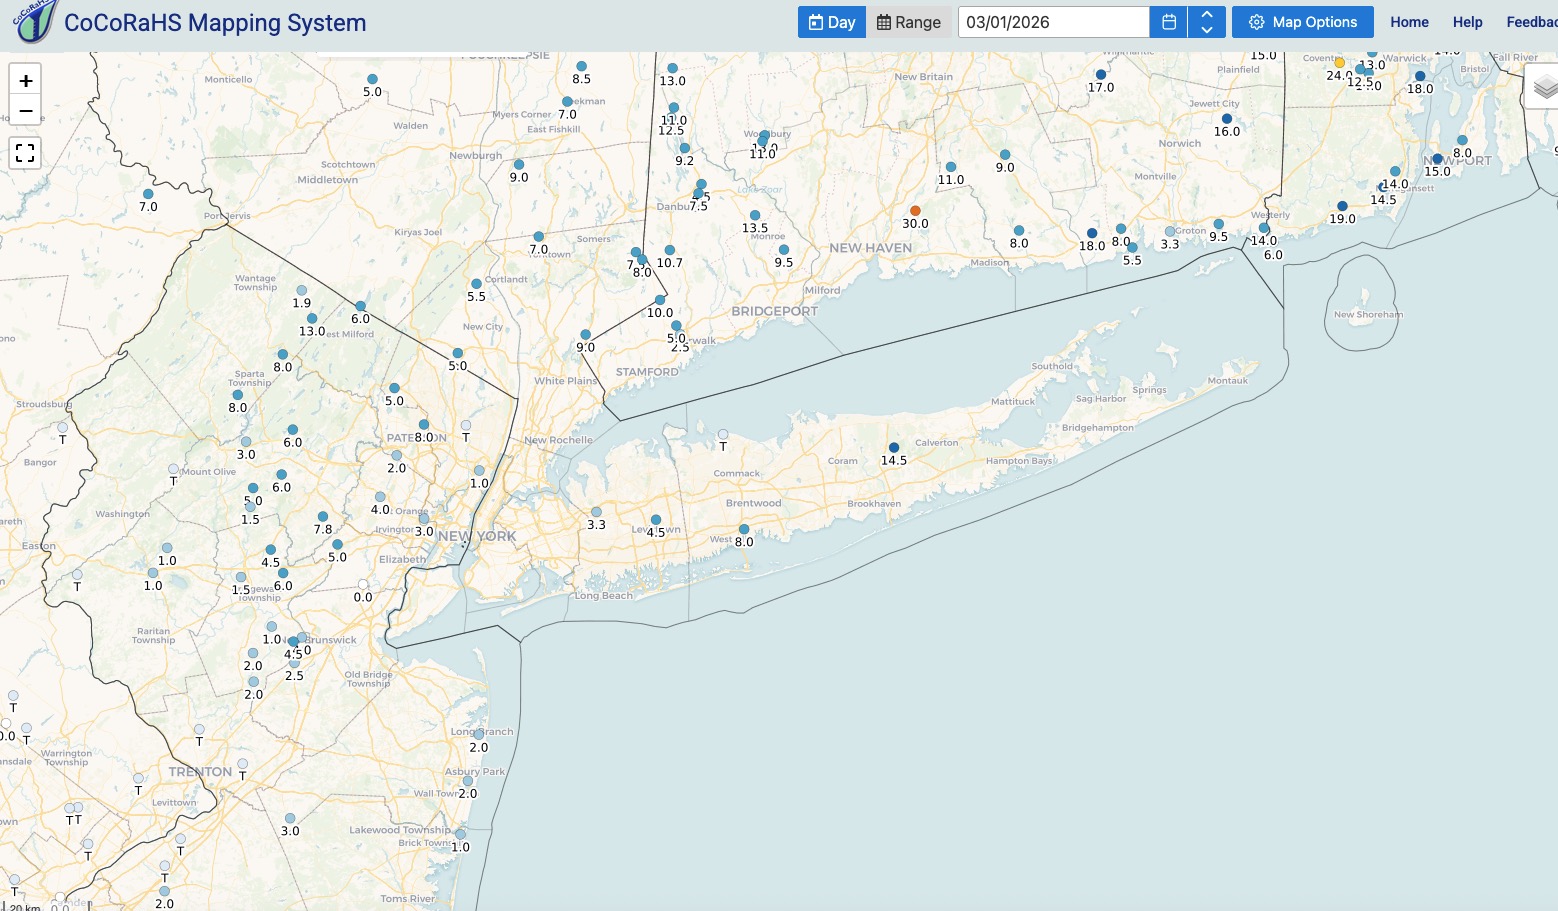Click the CoCoRaHS Mapping System title

pos(215,23)
